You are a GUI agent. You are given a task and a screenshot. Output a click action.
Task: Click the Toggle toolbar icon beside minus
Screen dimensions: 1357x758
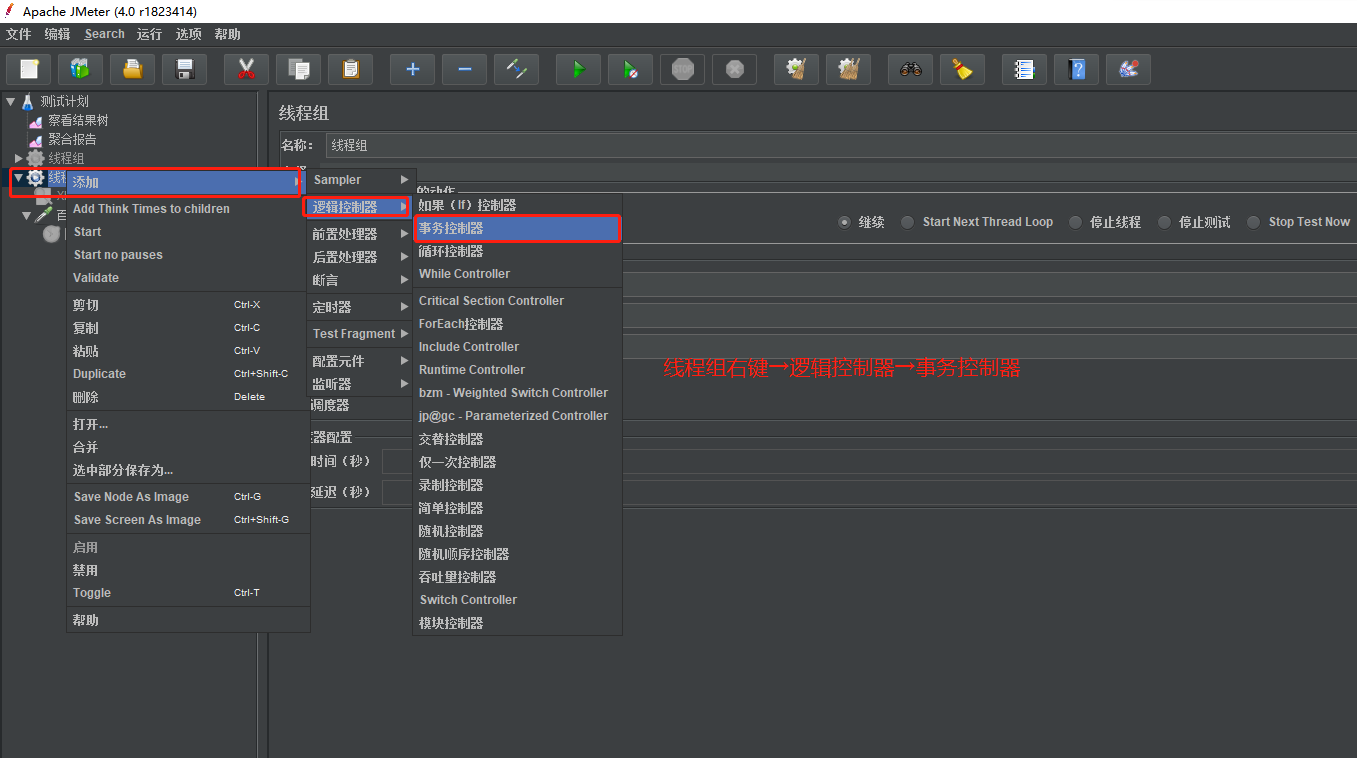[516, 69]
